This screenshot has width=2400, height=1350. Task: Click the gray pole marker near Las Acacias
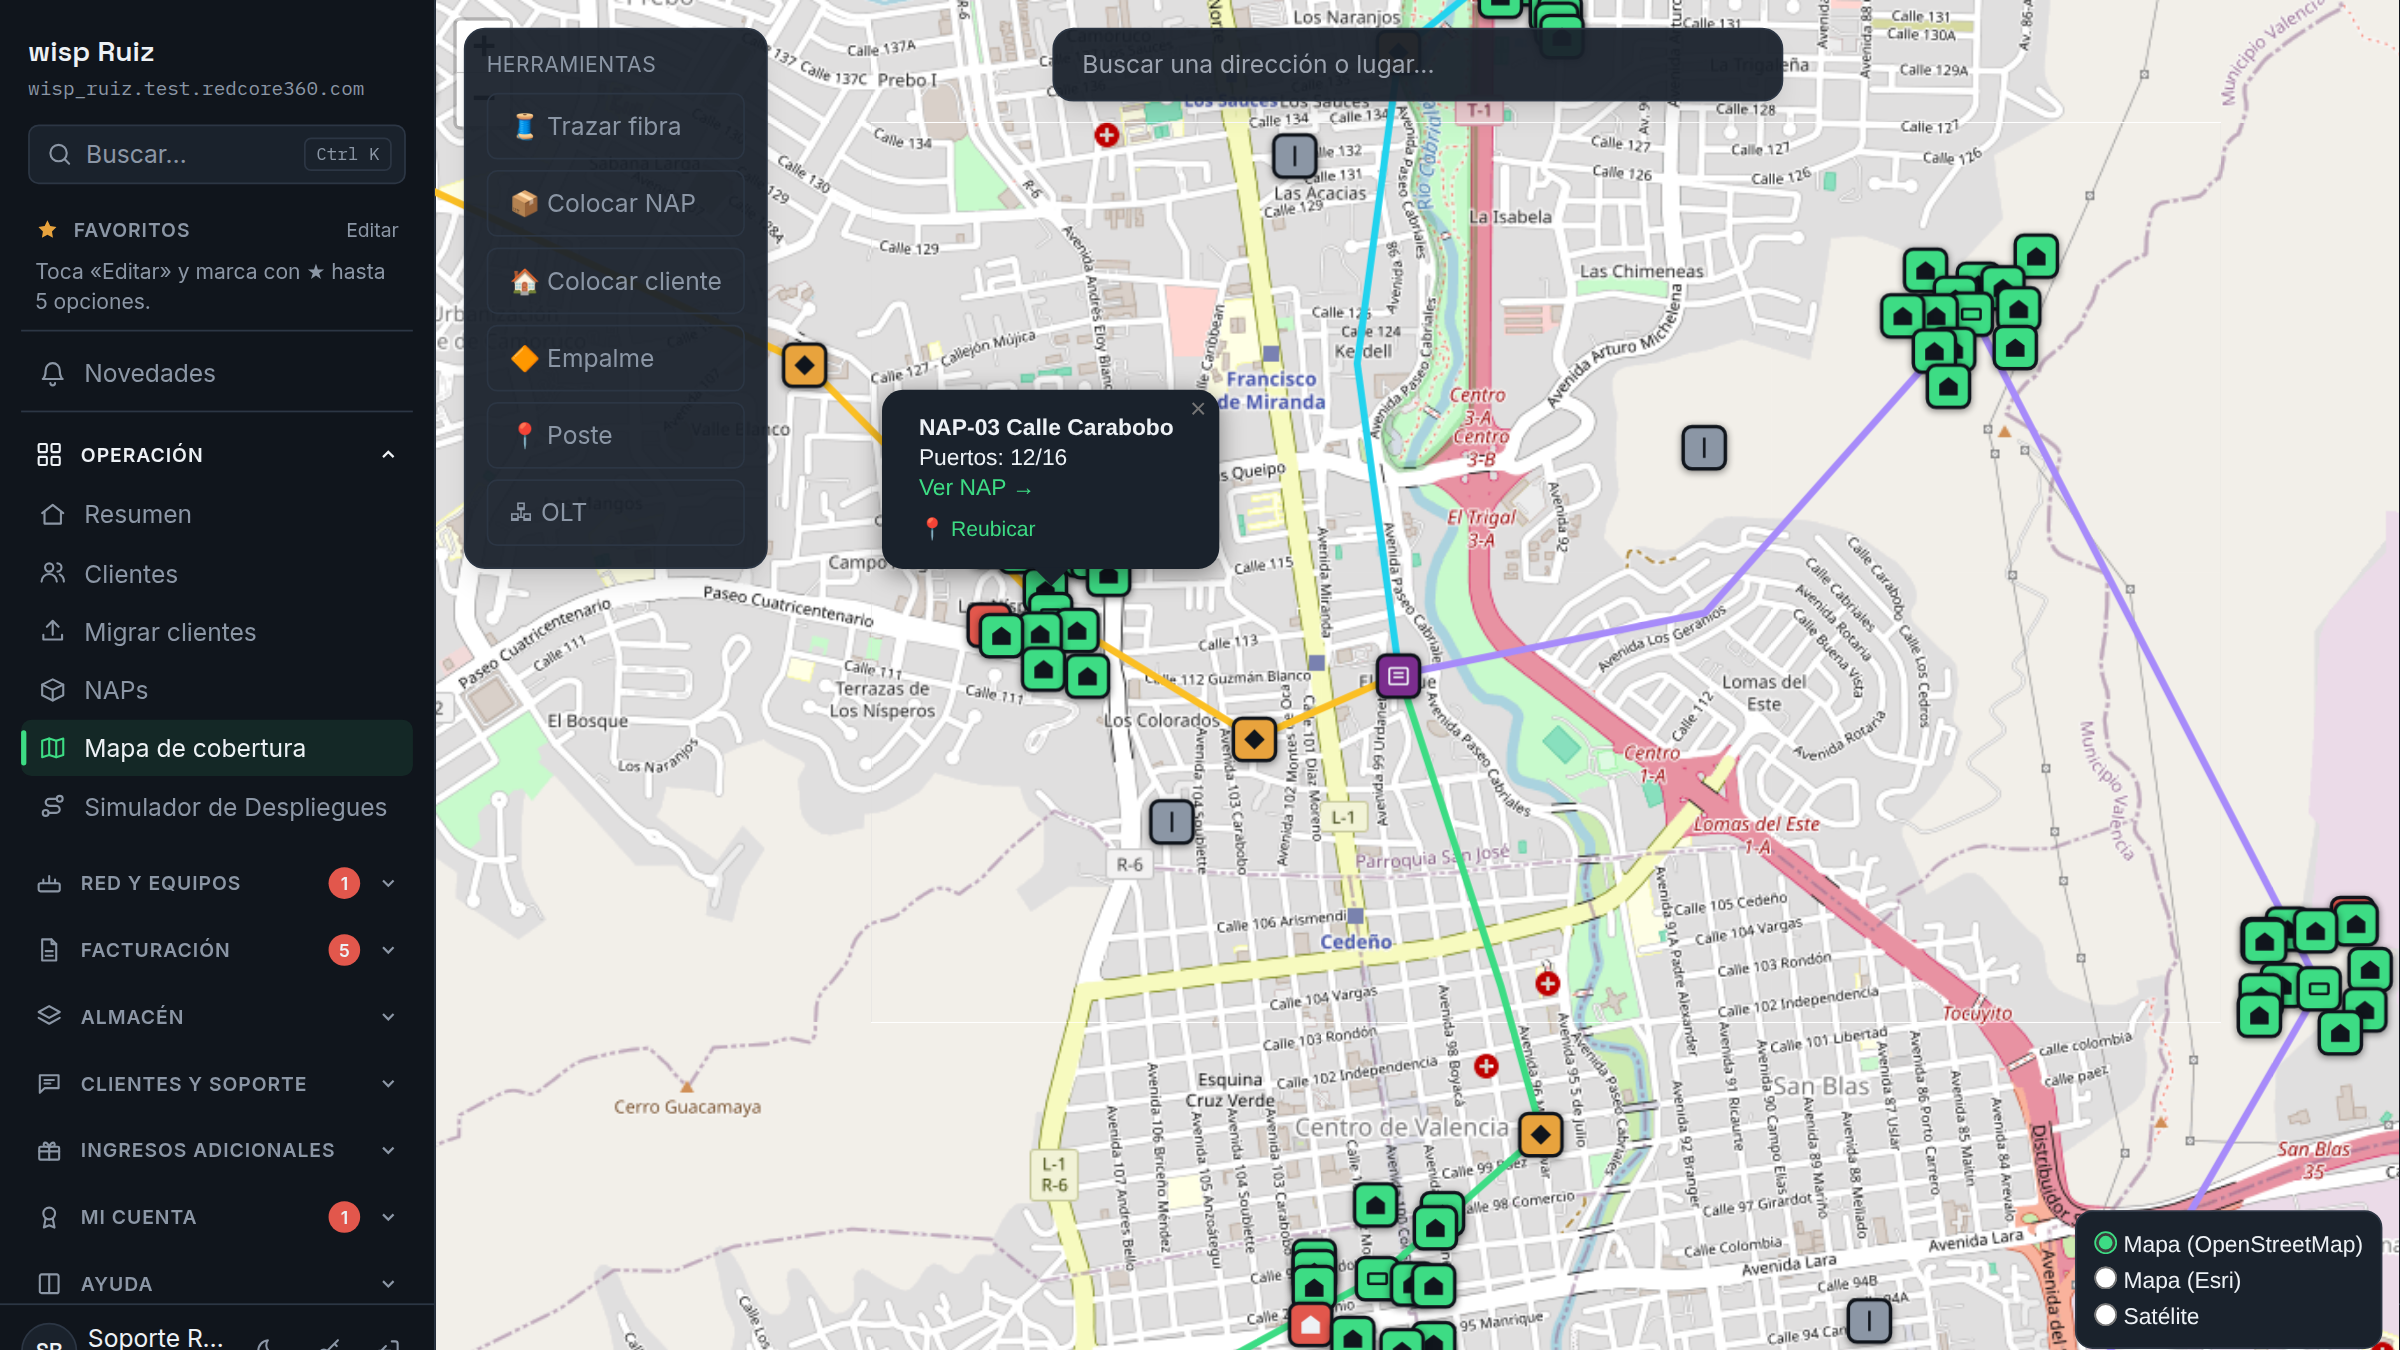(x=1295, y=157)
